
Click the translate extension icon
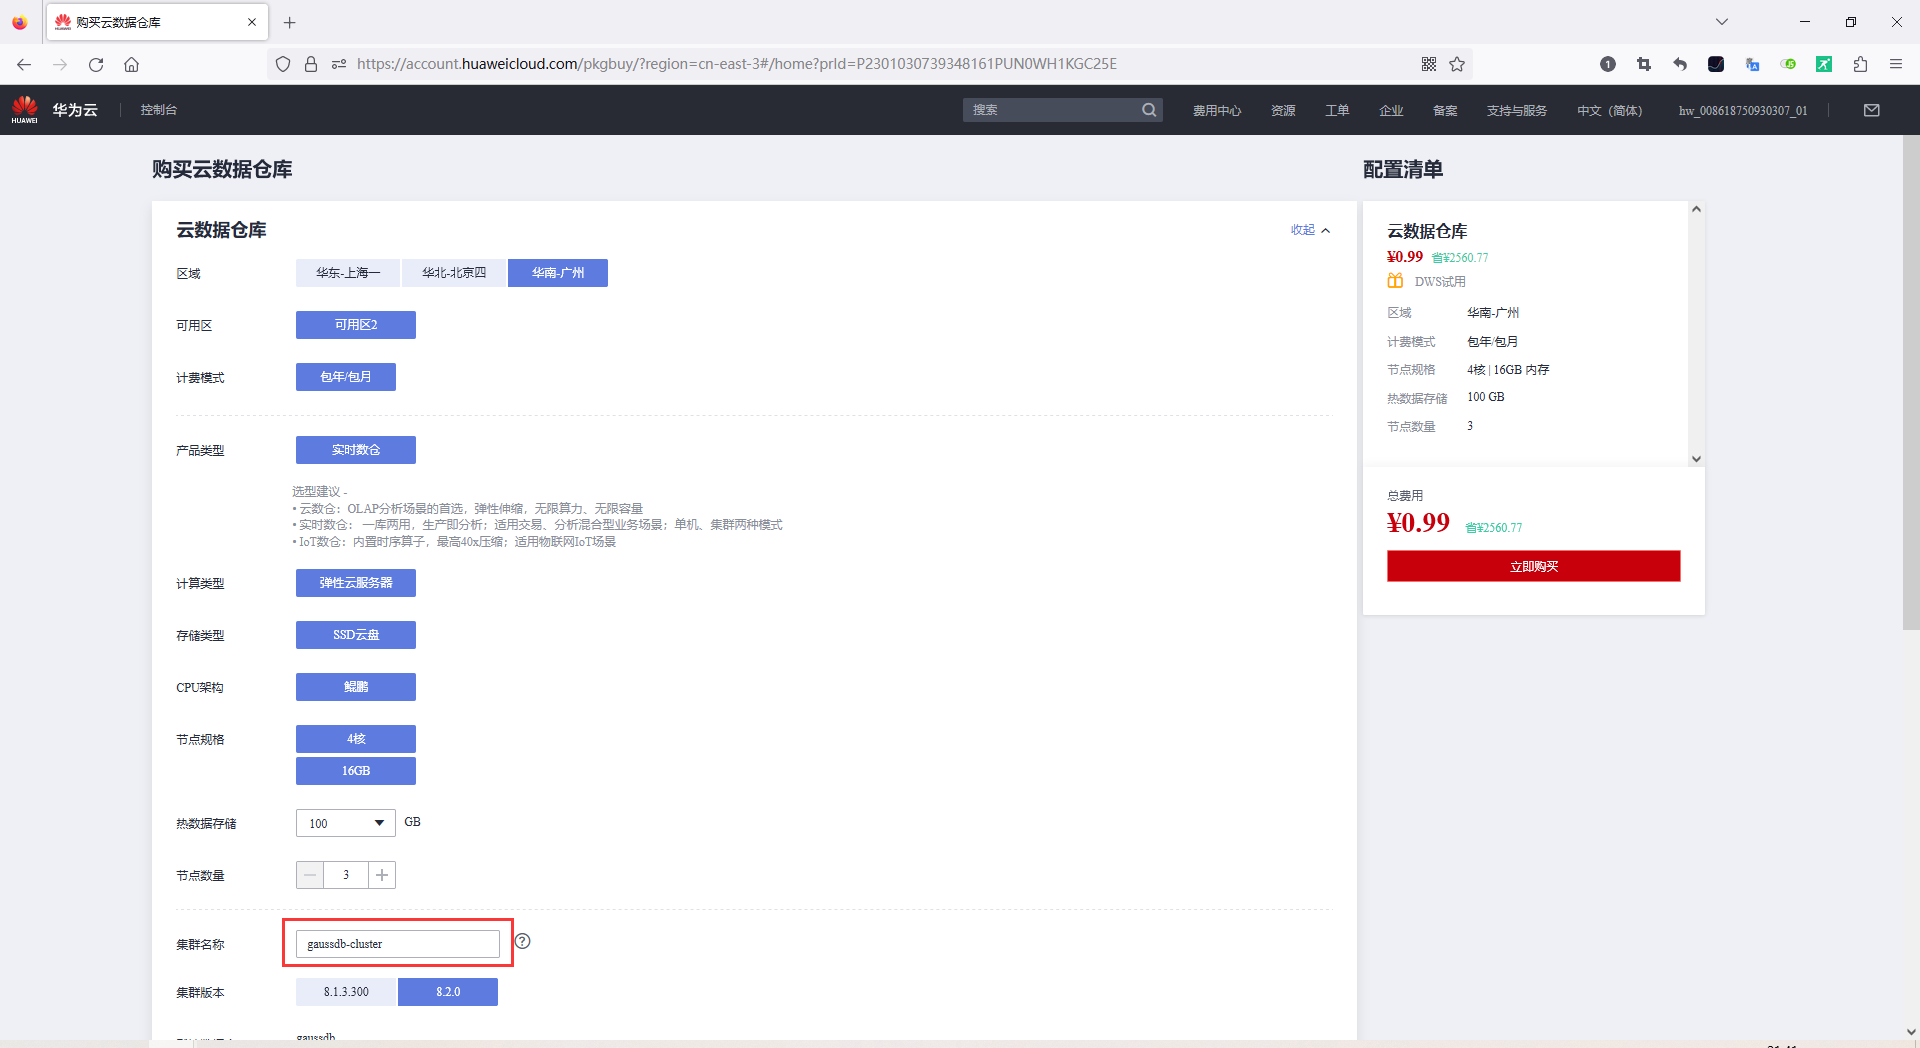[1752, 64]
